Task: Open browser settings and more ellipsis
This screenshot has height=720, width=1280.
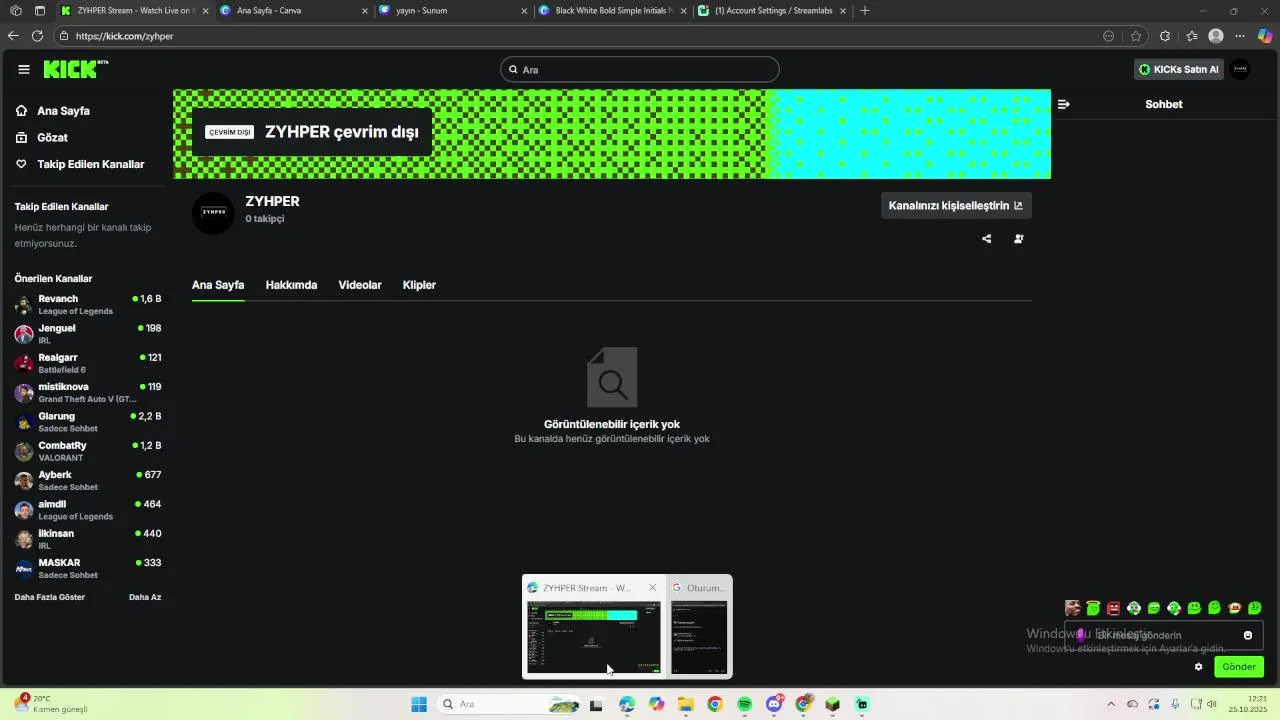Action: coord(1241,36)
